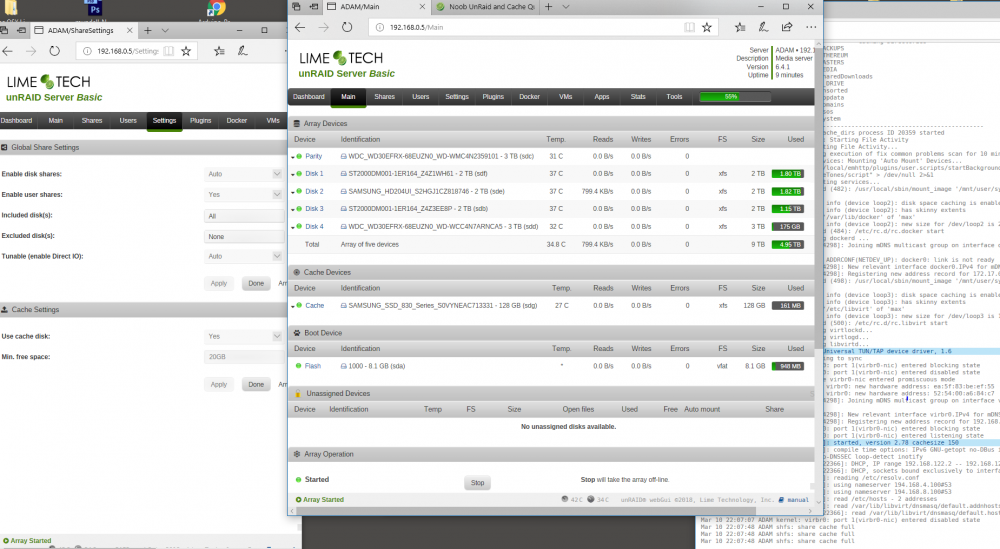
Task: Open the Tools tab in ADAM/Main window
Action: tap(674, 97)
